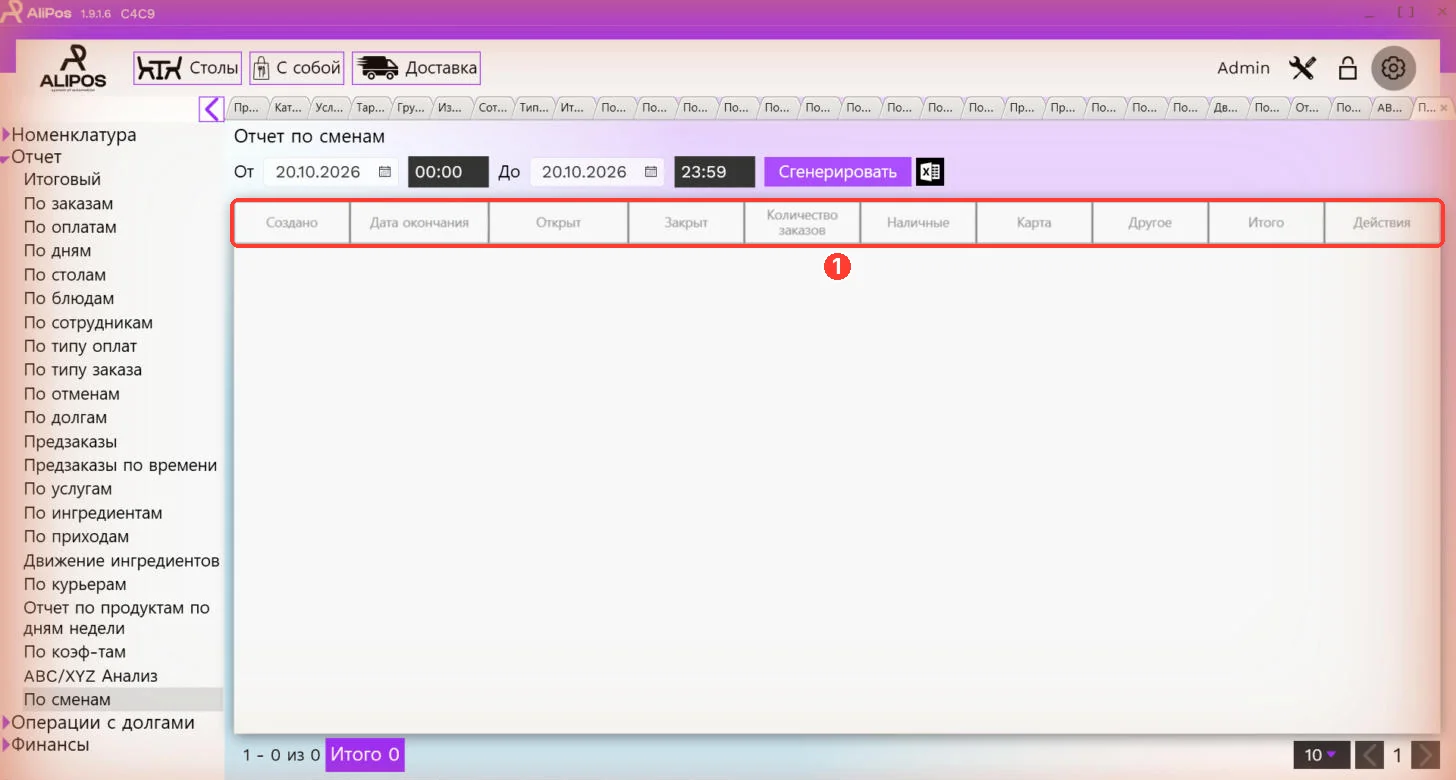The width and height of the screenshot is (1456, 780).
Task: Go to the next results page arrow
Action: tap(1426, 755)
